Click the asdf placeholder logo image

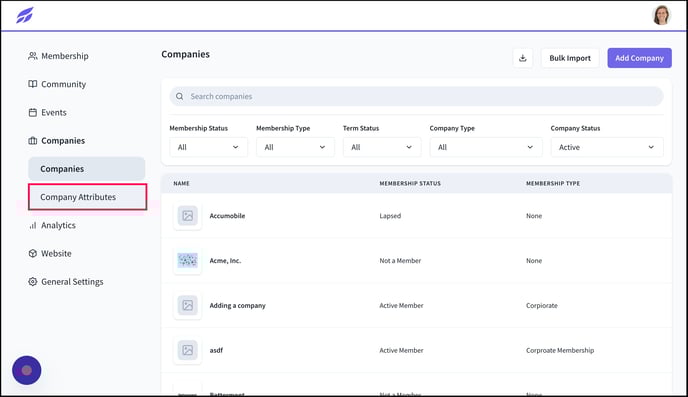click(x=187, y=350)
